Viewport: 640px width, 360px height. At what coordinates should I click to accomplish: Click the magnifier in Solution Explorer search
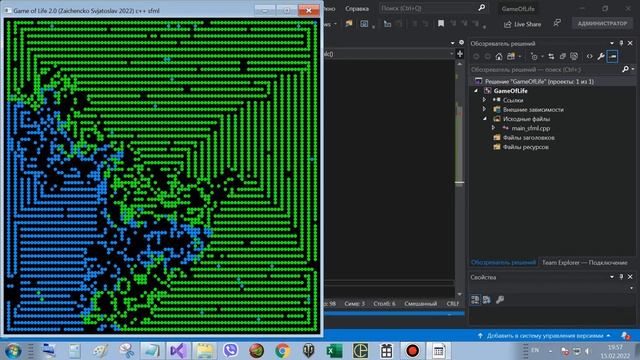625,69
